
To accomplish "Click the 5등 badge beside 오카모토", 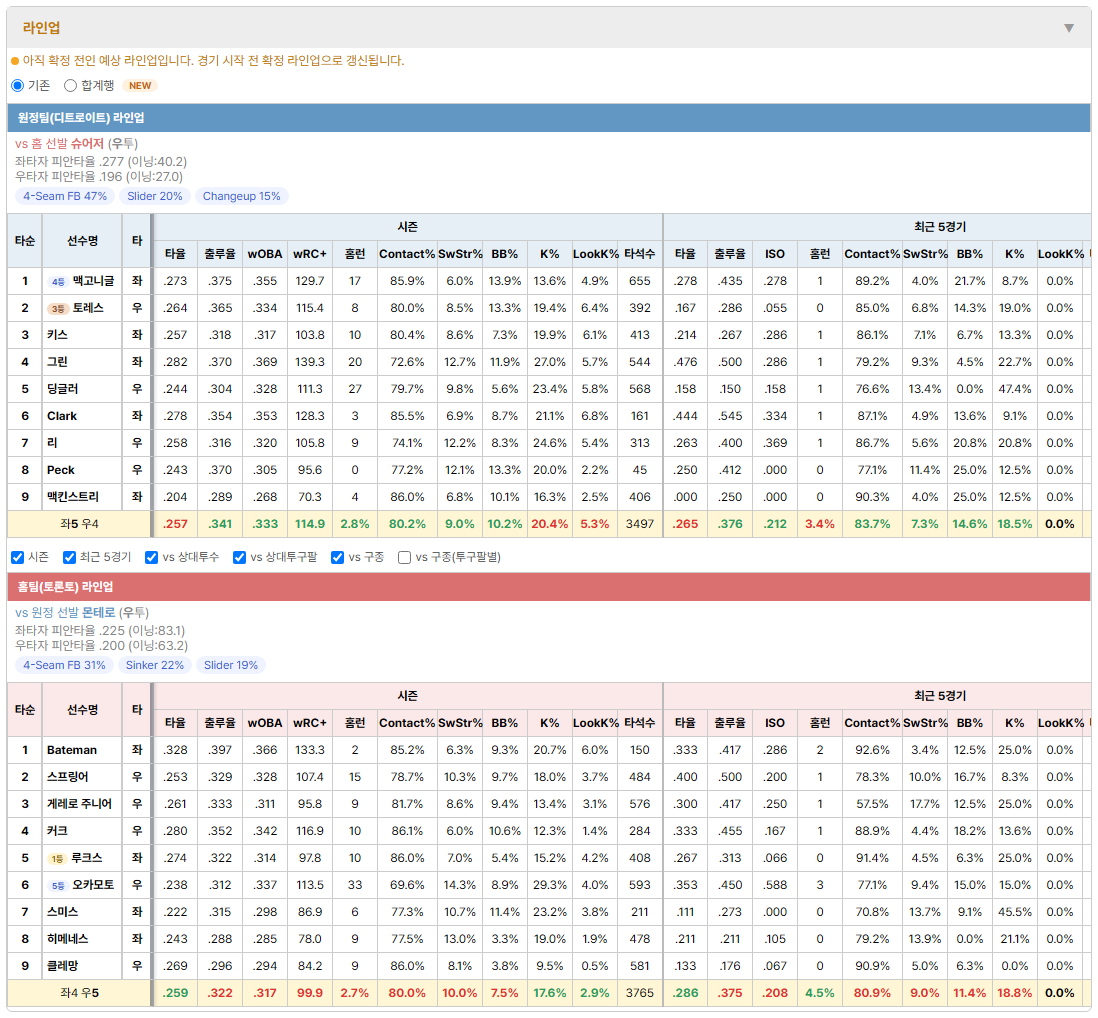I will (58, 886).
